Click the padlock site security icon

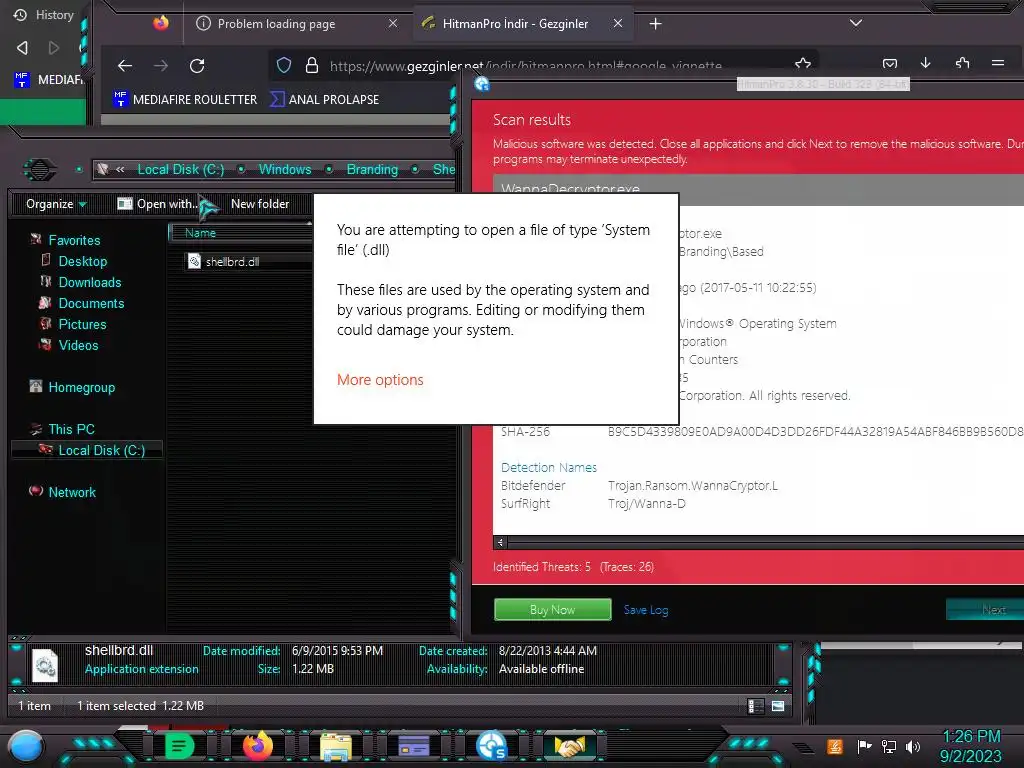point(312,65)
